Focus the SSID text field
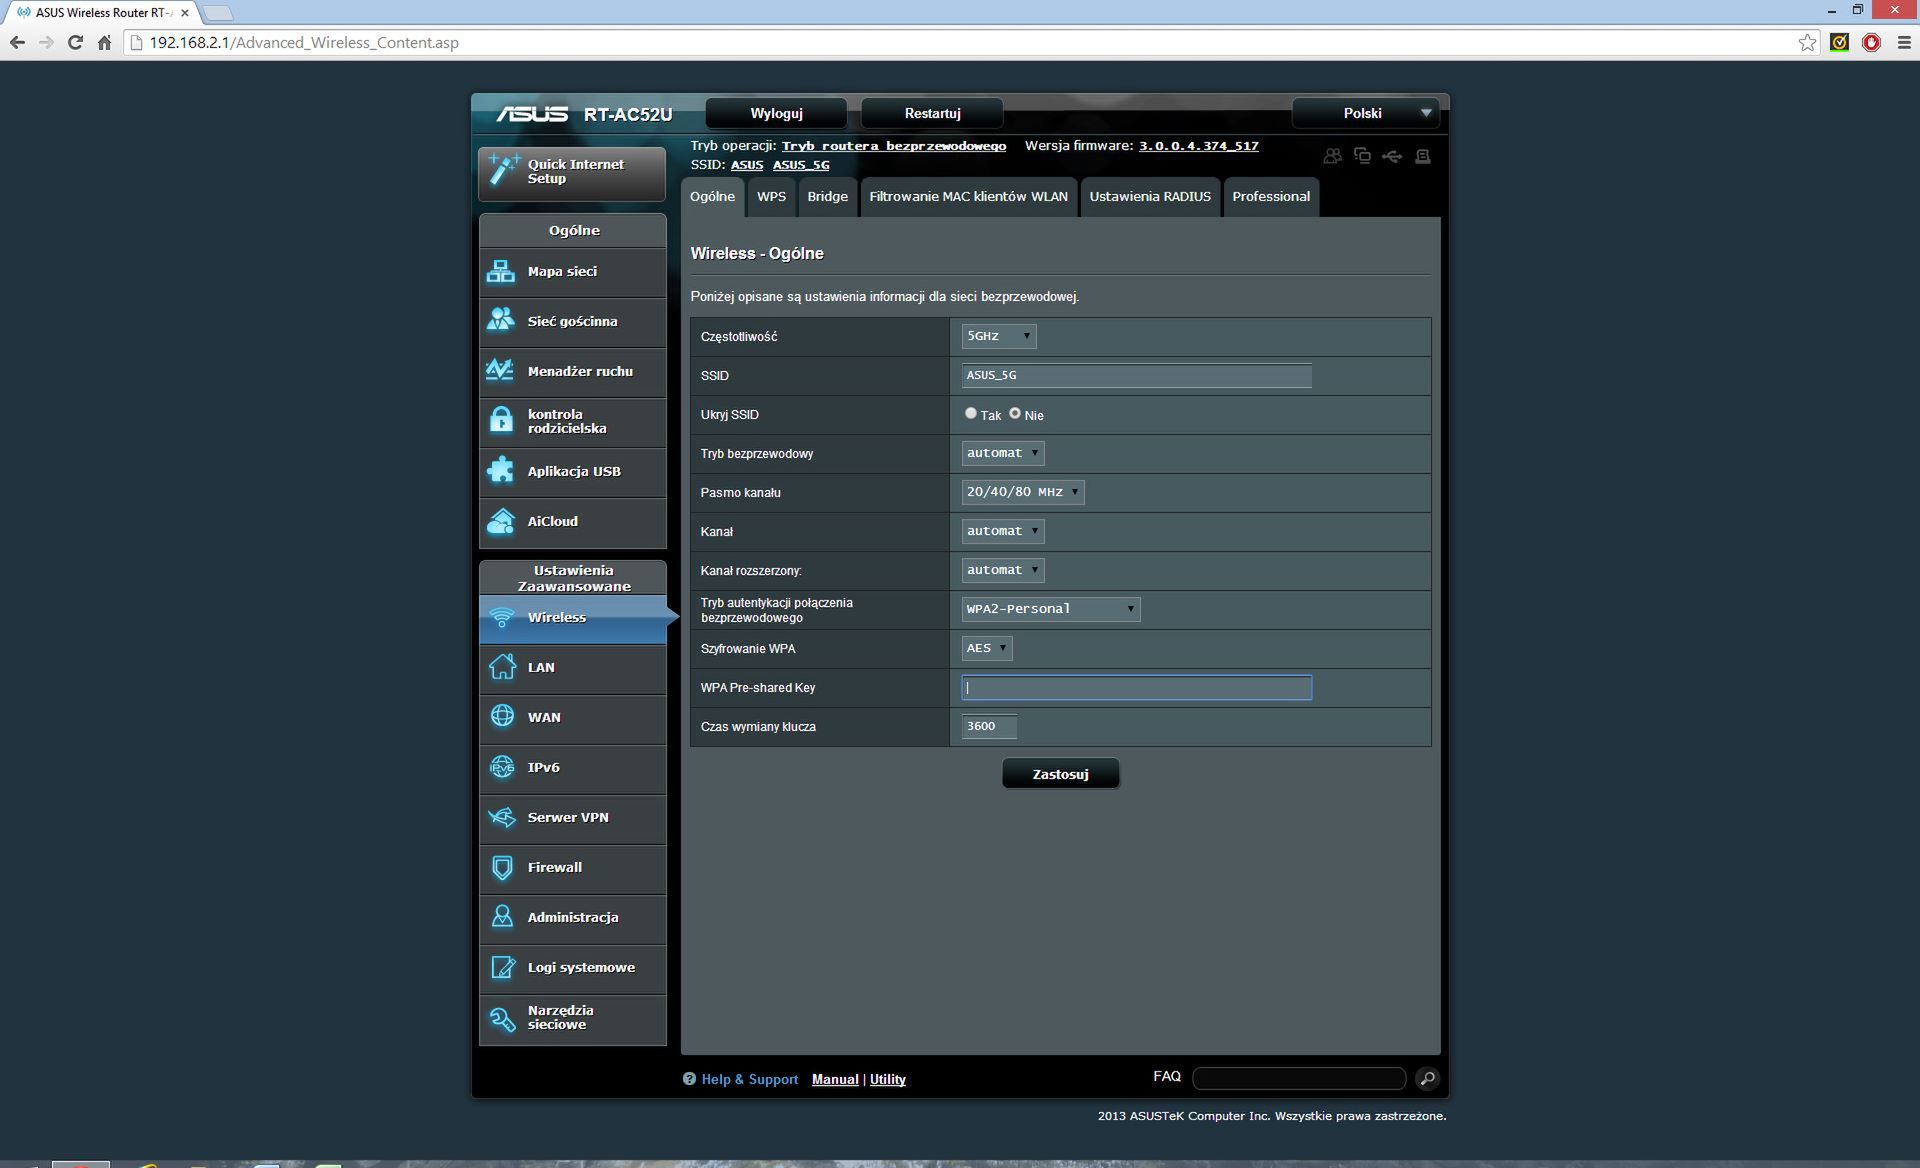Image resolution: width=1920 pixels, height=1168 pixels. pos(1136,375)
